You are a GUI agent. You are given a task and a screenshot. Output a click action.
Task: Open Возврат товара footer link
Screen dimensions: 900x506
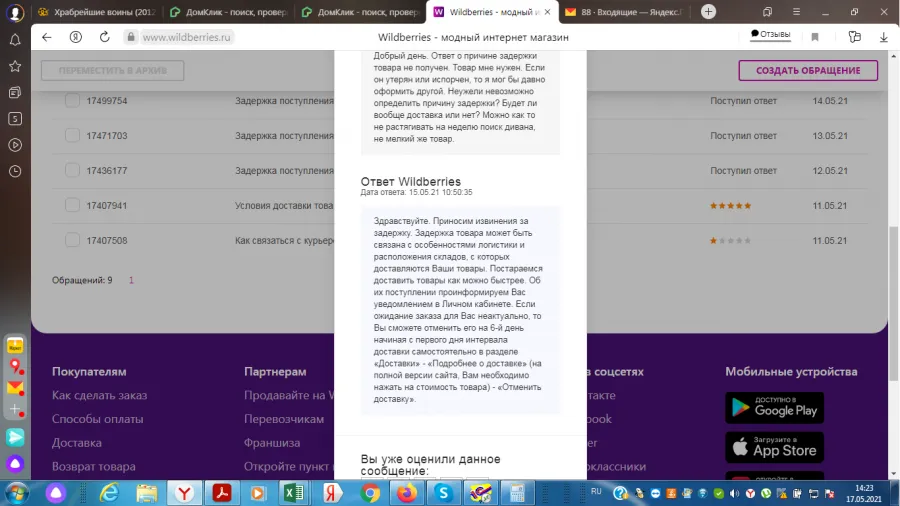(x=94, y=466)
